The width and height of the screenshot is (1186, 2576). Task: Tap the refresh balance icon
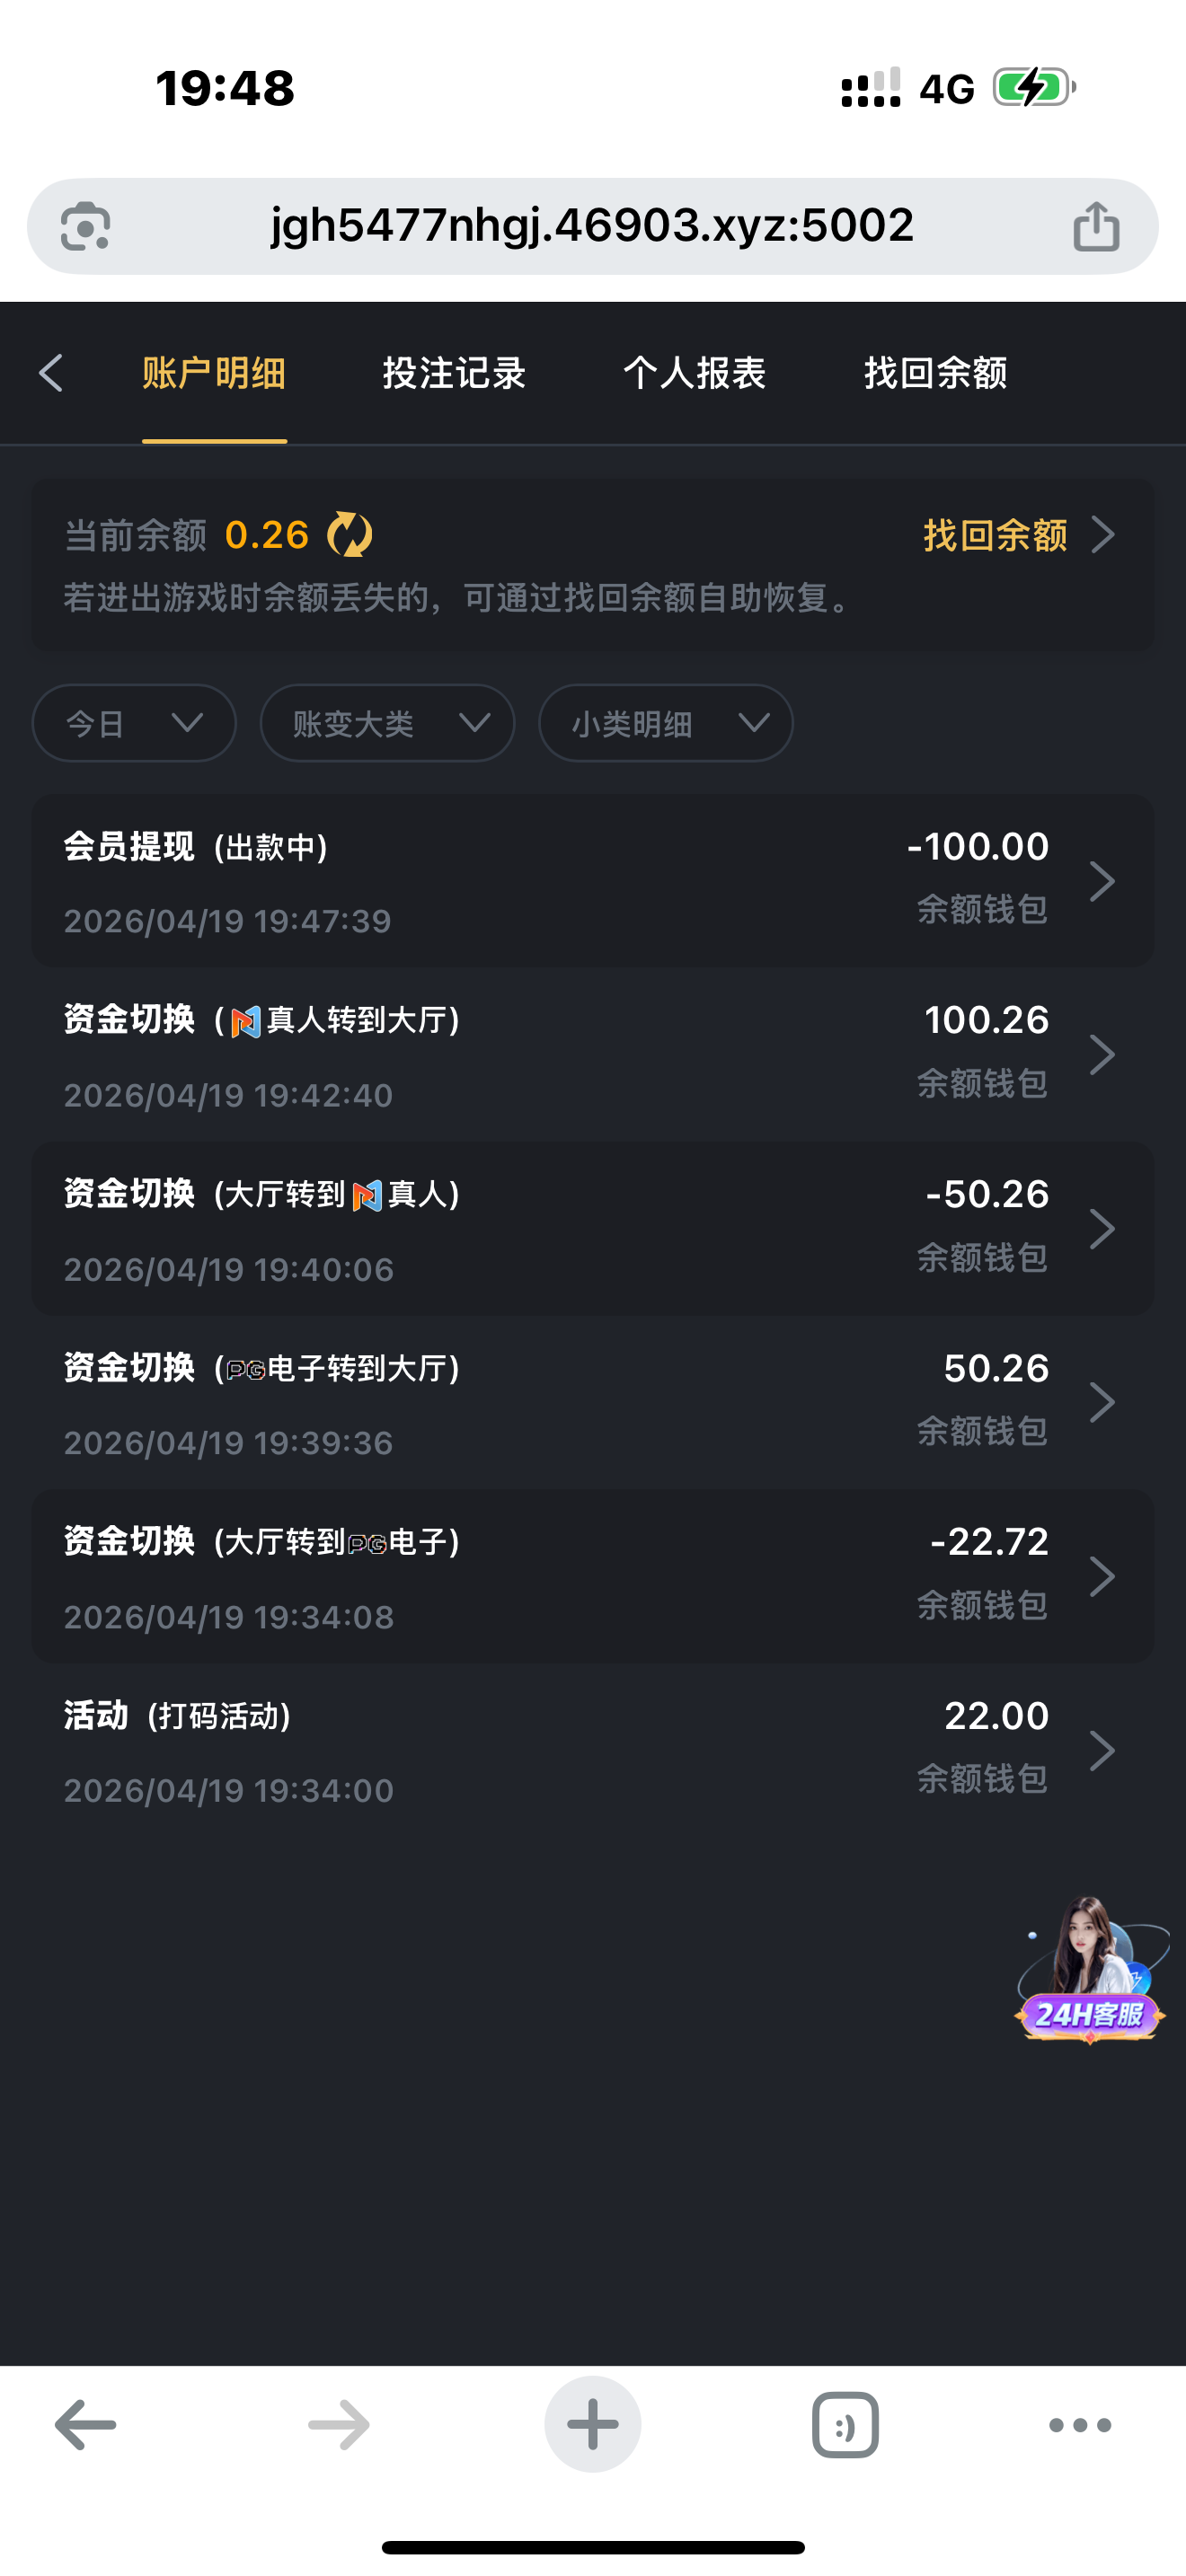coord(349,535)
